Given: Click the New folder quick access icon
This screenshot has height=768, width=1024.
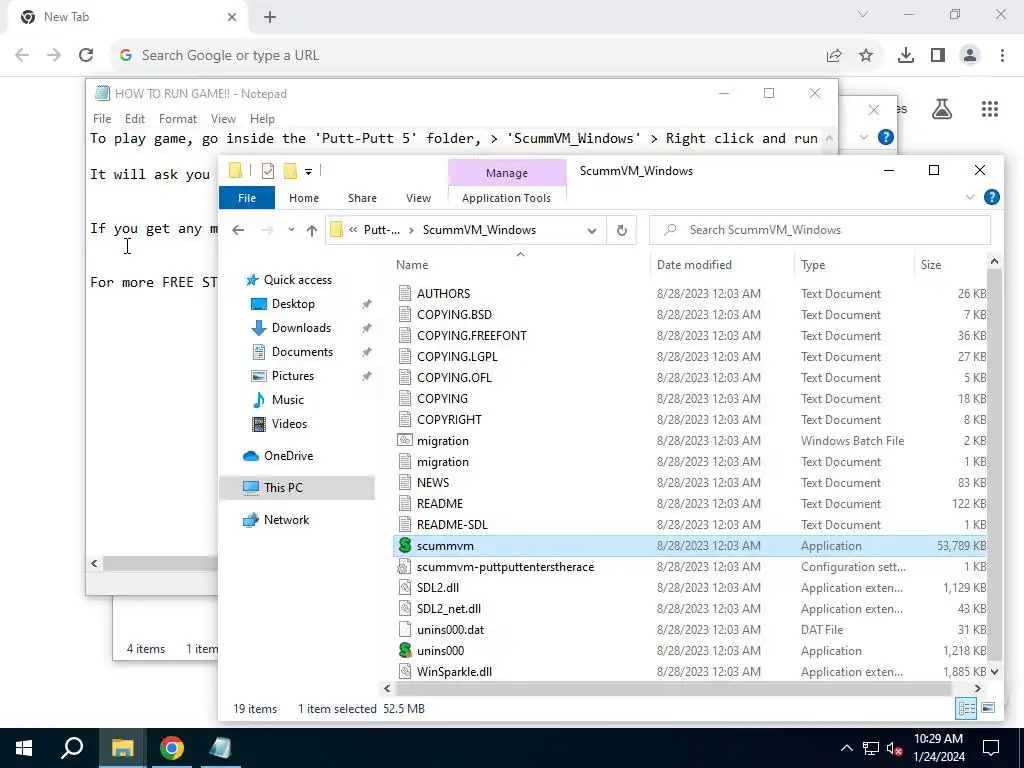Looking at the screenshot, I should (290, 171).
